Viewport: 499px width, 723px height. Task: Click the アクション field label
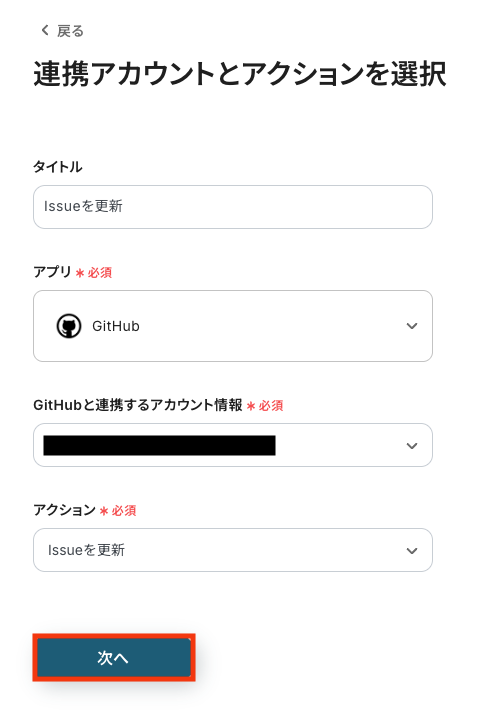pos(64,510)
